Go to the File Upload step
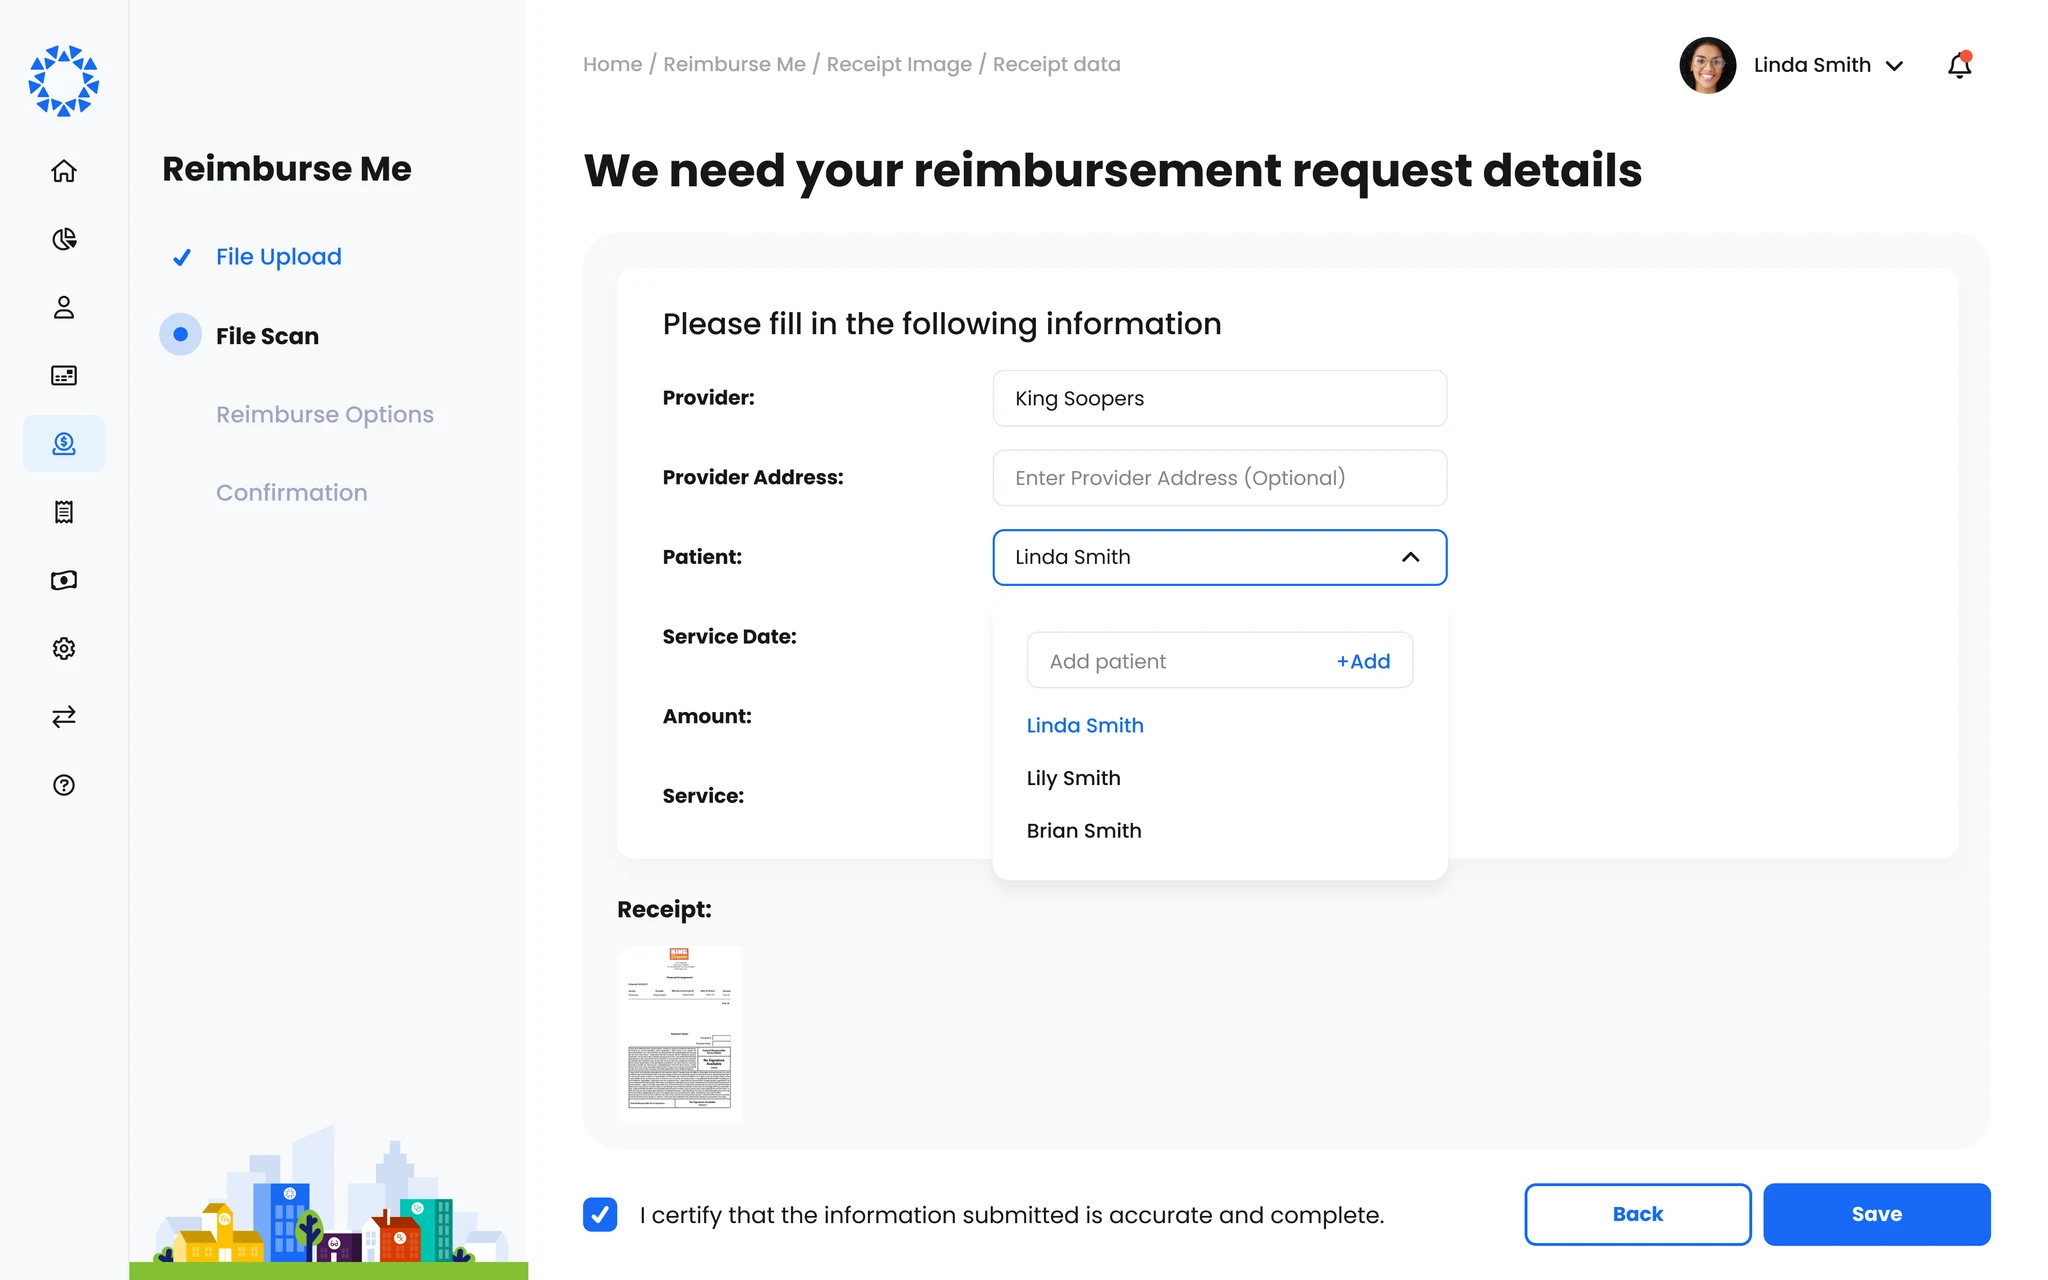The width and height of the screenshot is (2048, 1280). click(x=278, y=257)
